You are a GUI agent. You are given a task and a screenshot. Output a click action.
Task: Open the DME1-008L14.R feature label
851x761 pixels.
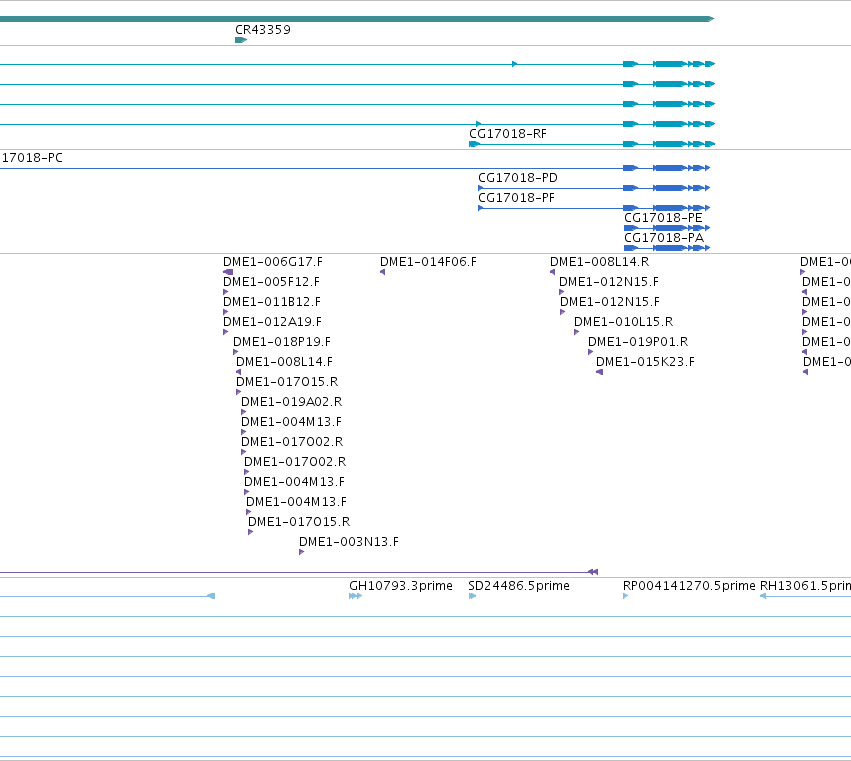[x=600, y=262]
